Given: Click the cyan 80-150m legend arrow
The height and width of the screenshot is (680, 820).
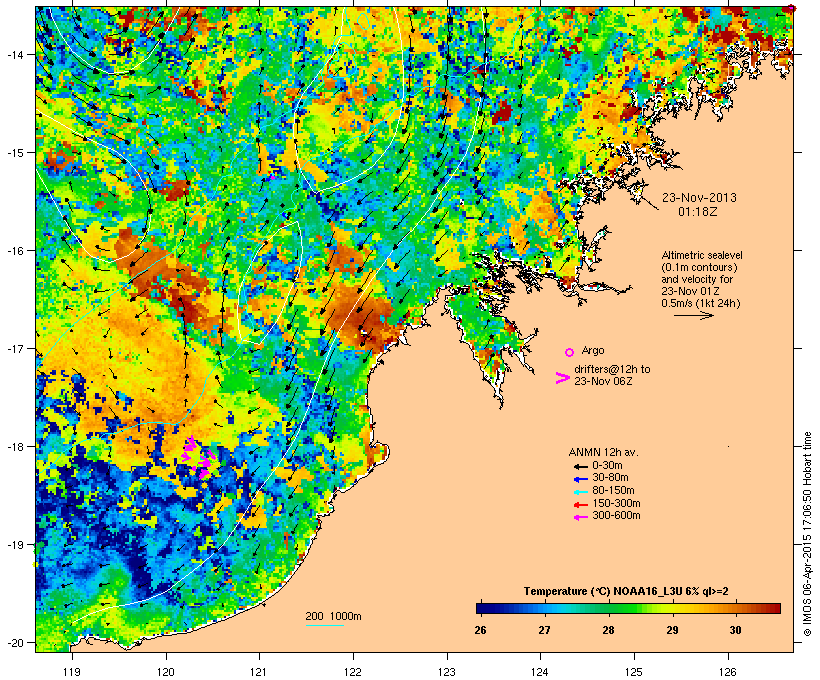Looking at the screenshot, I should (580, 492).
